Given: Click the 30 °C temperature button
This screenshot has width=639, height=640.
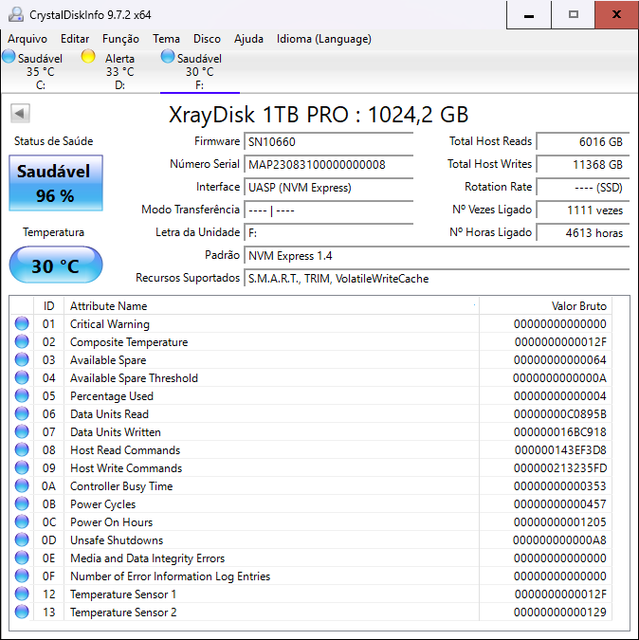Looking at the screenshot, I should pyautogui.click(x=56, y=265).
